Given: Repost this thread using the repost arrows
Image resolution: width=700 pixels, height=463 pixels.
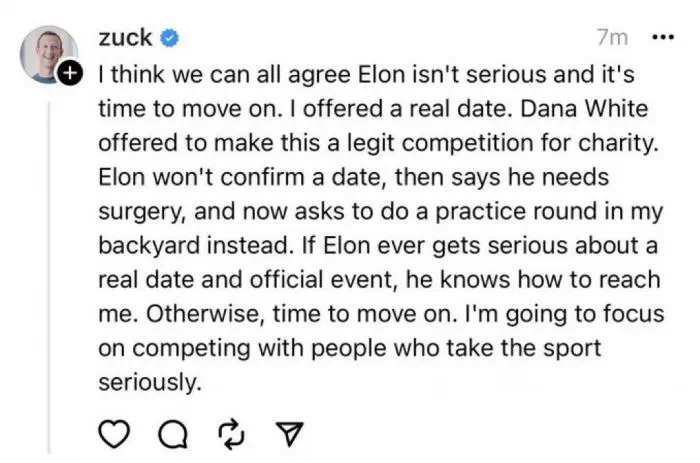Looking at the screenshot, I should [x=231, y=433].
